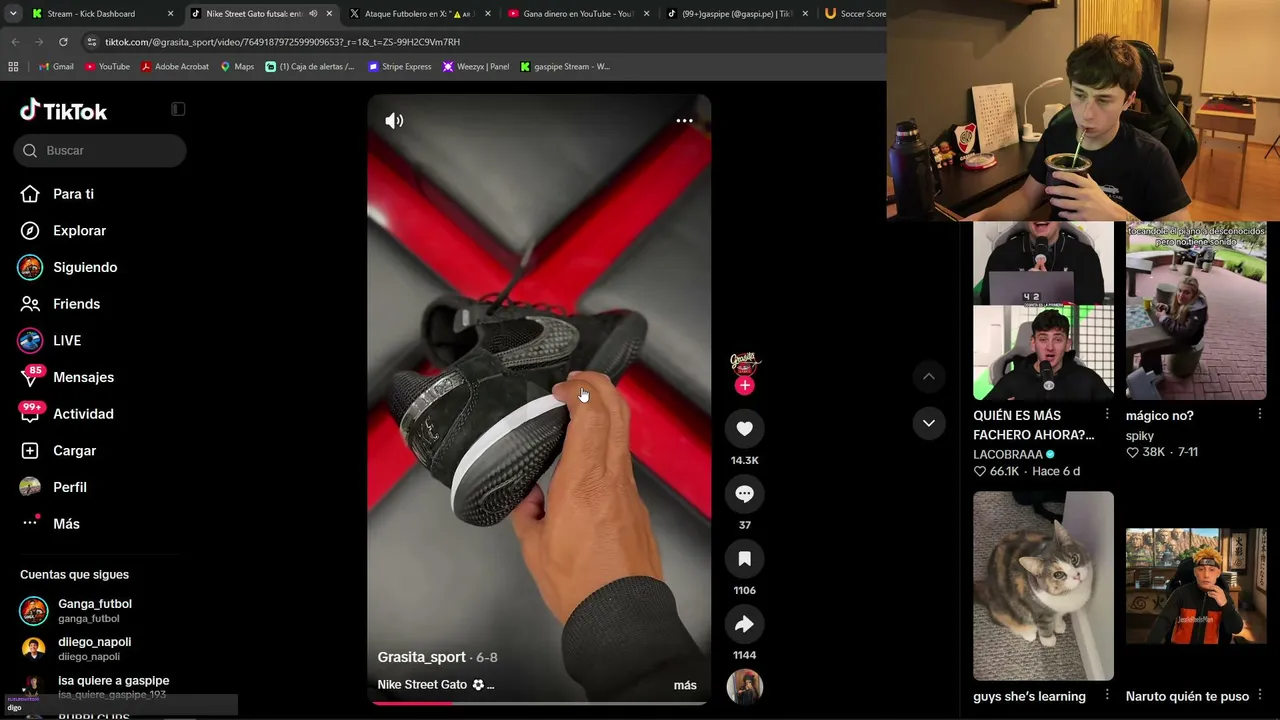Open the Stripe Express bookmark

click(x=400, y=67)
